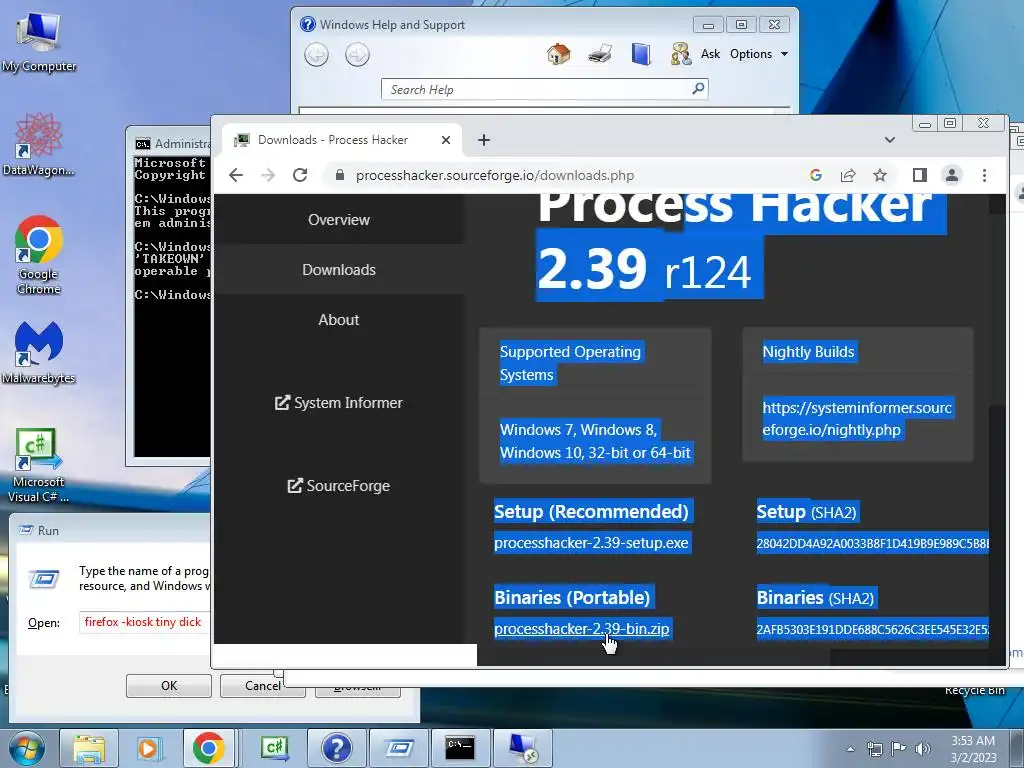Expand Chrome tab search chevron
The width and height of the screenshot is (1024, 768).
coord(889,140)
